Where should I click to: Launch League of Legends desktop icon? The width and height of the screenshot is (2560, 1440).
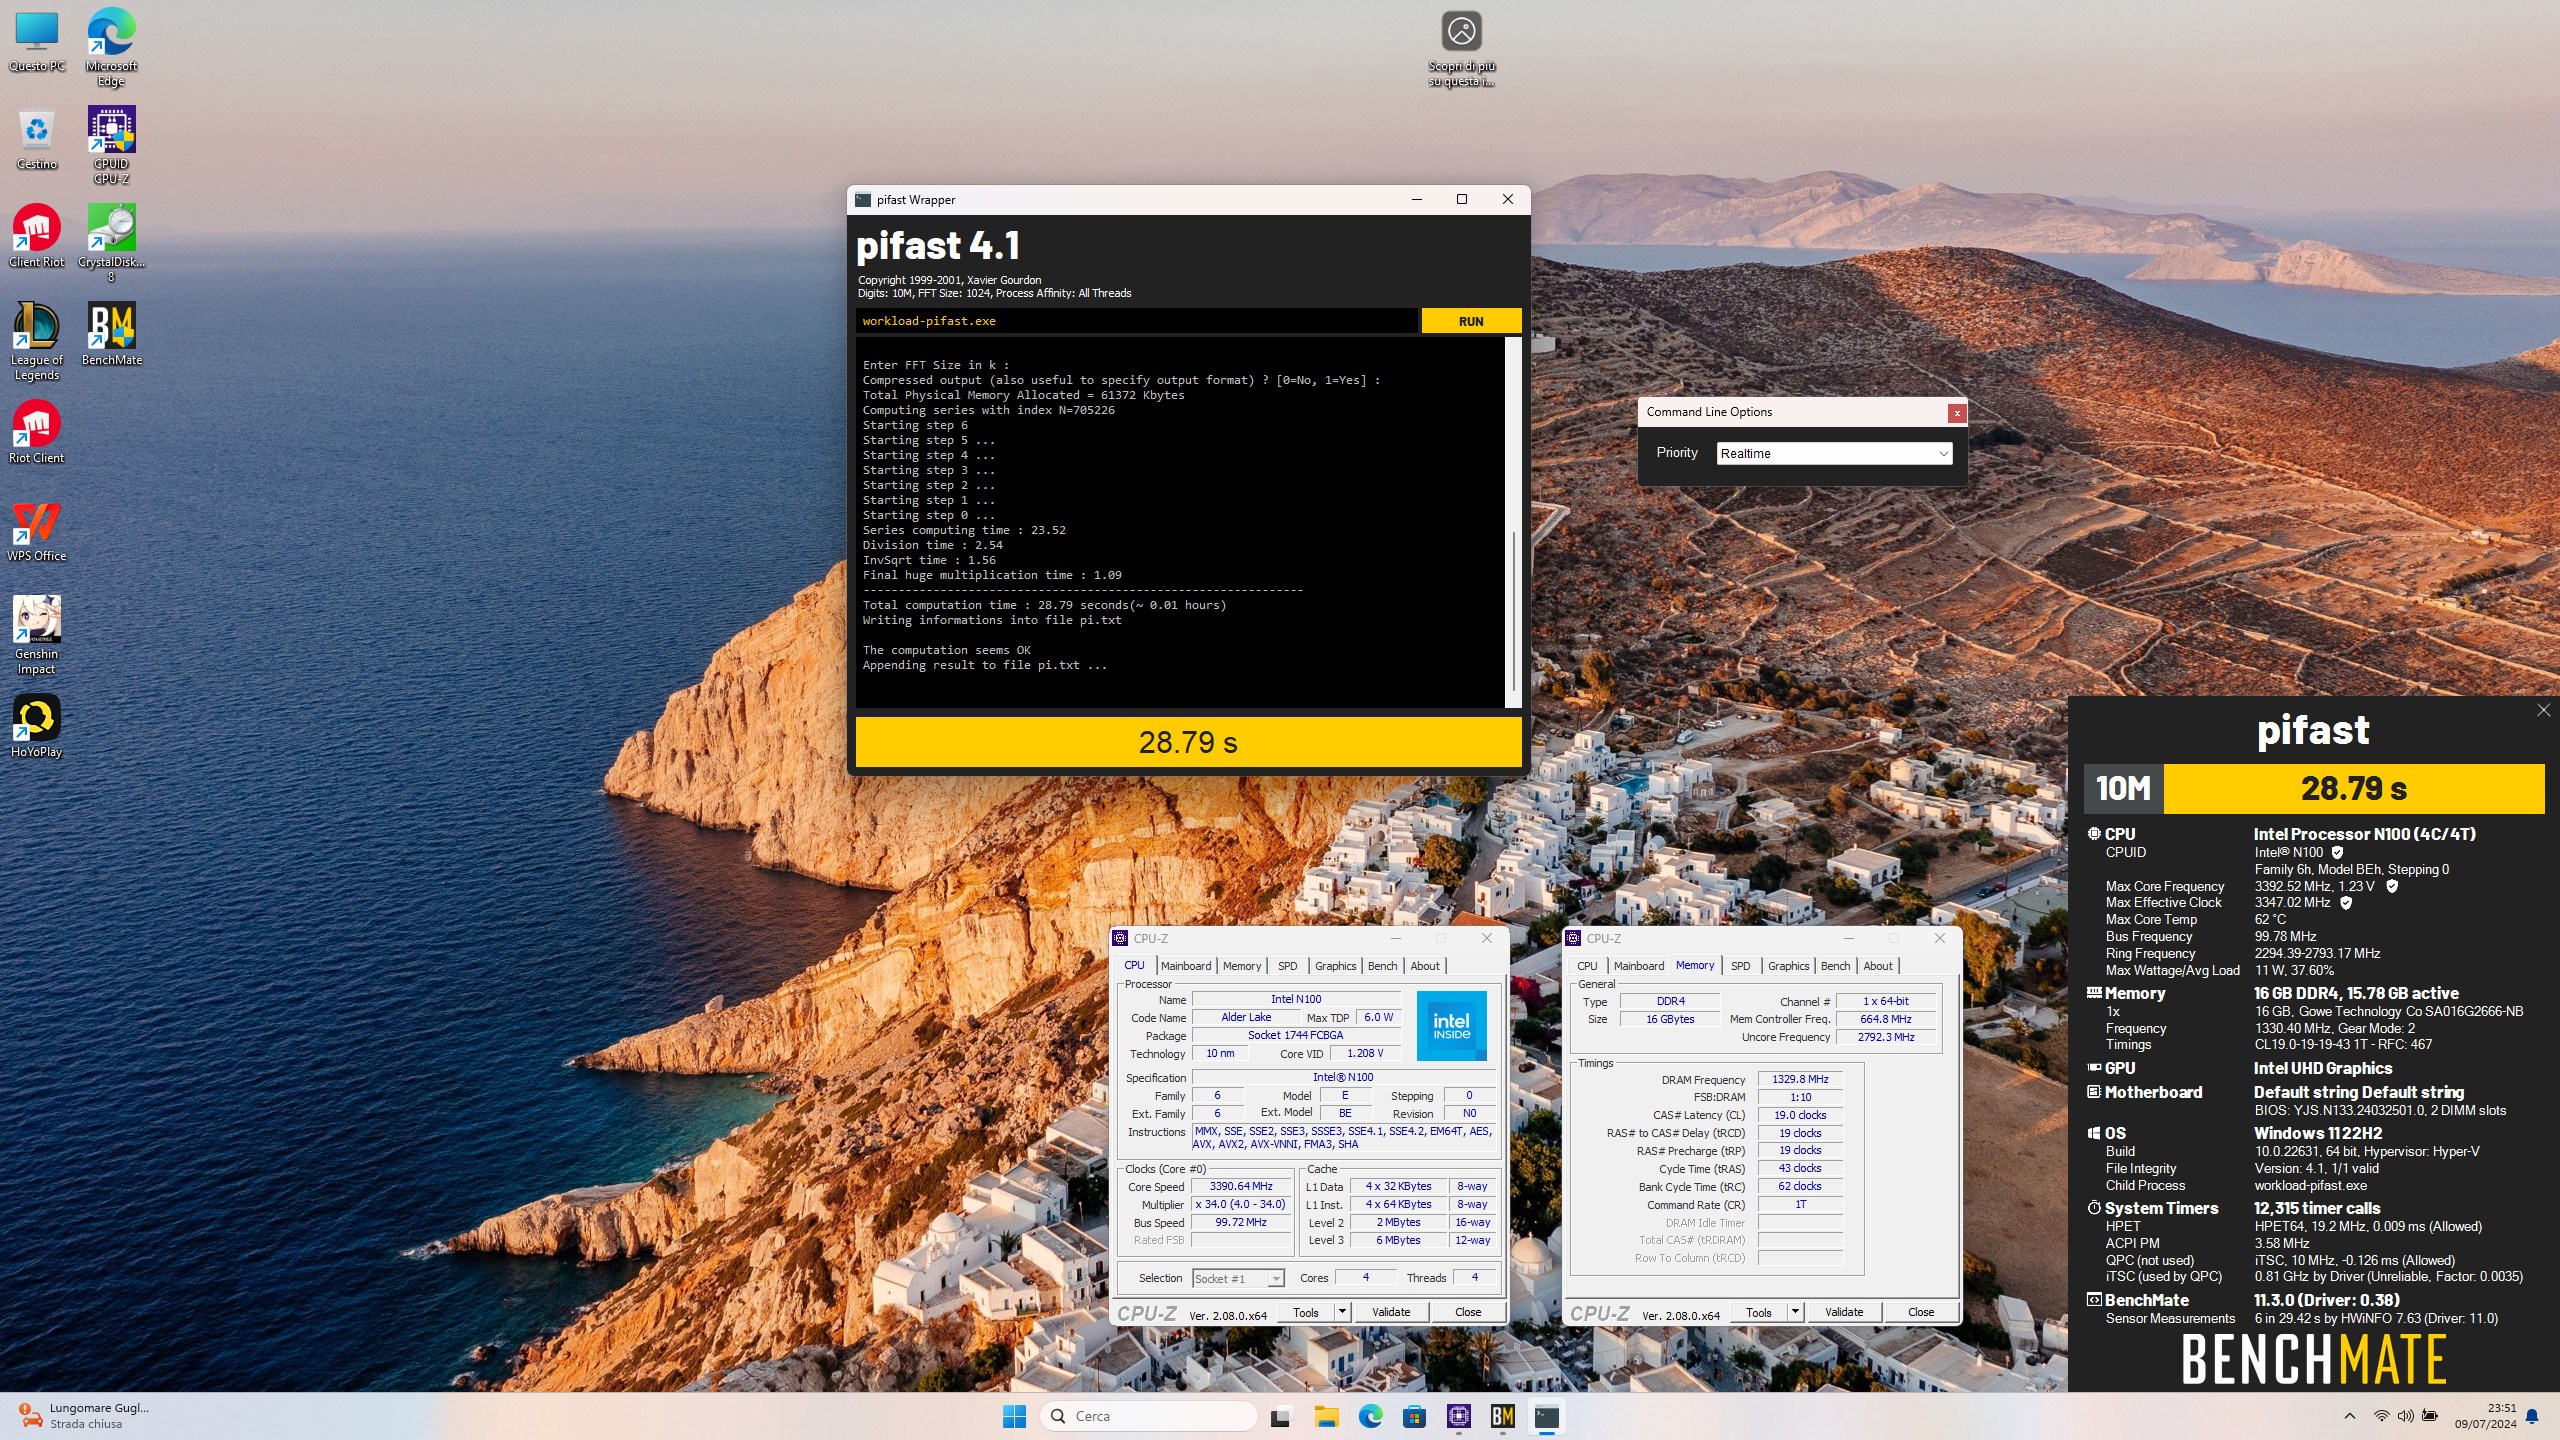click(x=37, y=342)
